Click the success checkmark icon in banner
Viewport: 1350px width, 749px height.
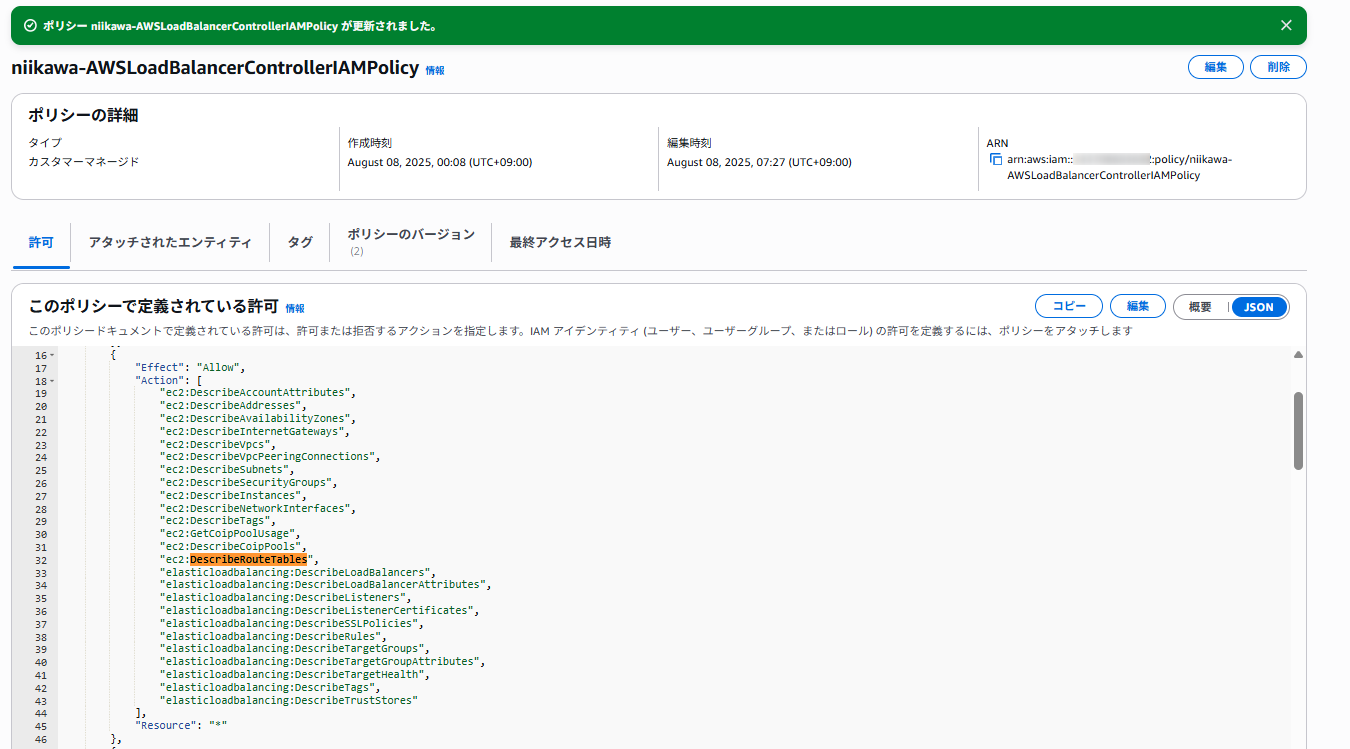point(30,26)
